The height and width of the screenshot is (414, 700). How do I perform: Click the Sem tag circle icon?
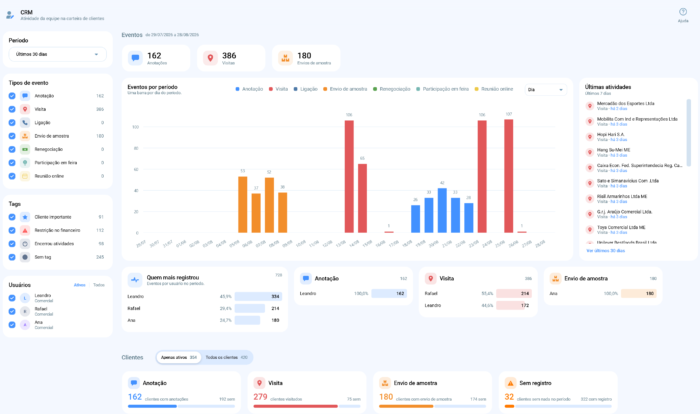point(25,257)
